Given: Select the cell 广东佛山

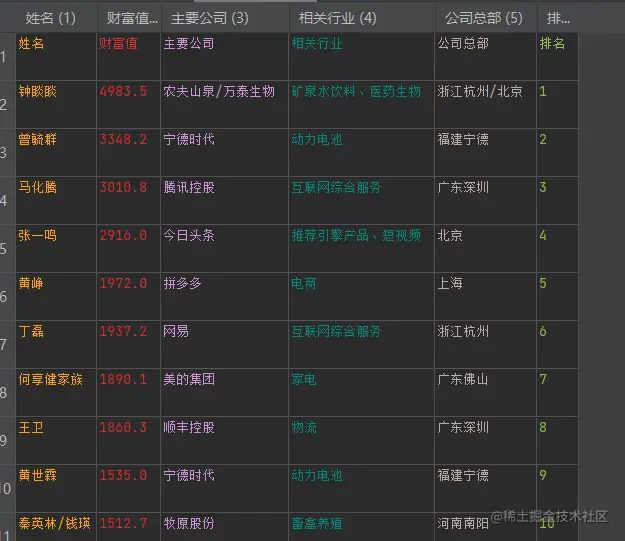Looking at the screenshot, I should point(485,392).
